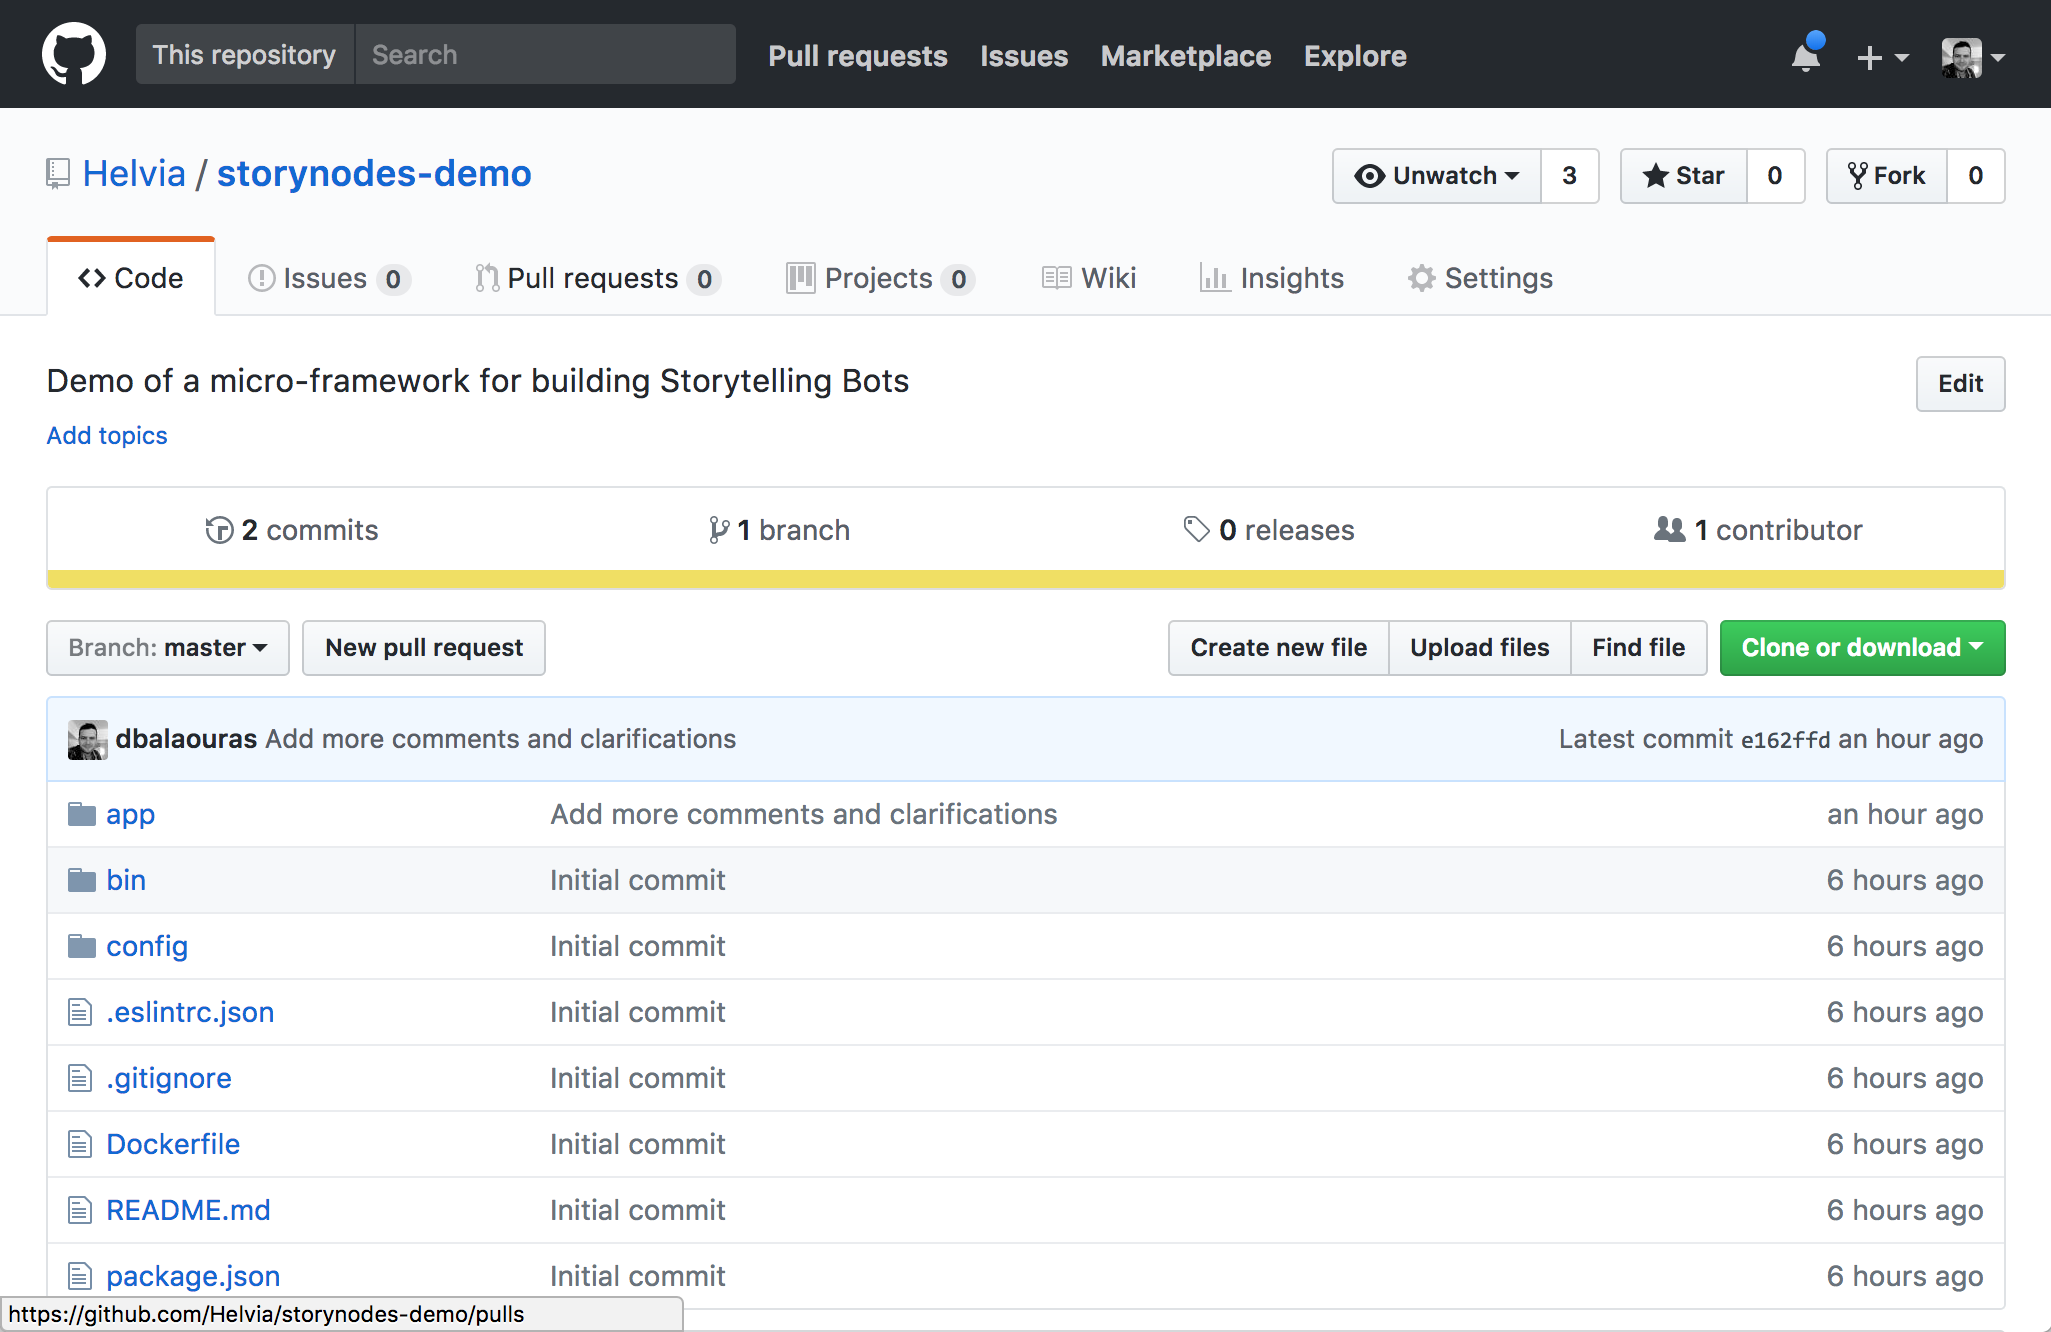
Task: Star the storynodes-demo repository
Action: coord(1684,176)
